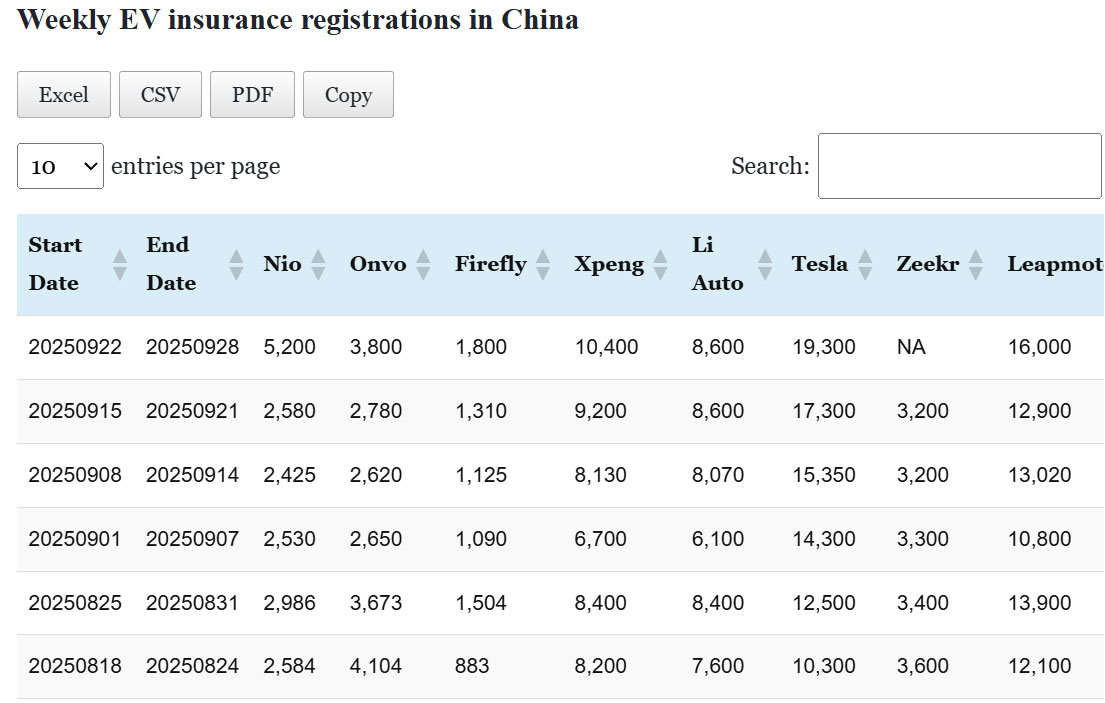Image resolution: width=1105 pixels, height=703 pixels.
Task: Click Tesla value 17,300 cell
Action: click(x=823, y=411)
